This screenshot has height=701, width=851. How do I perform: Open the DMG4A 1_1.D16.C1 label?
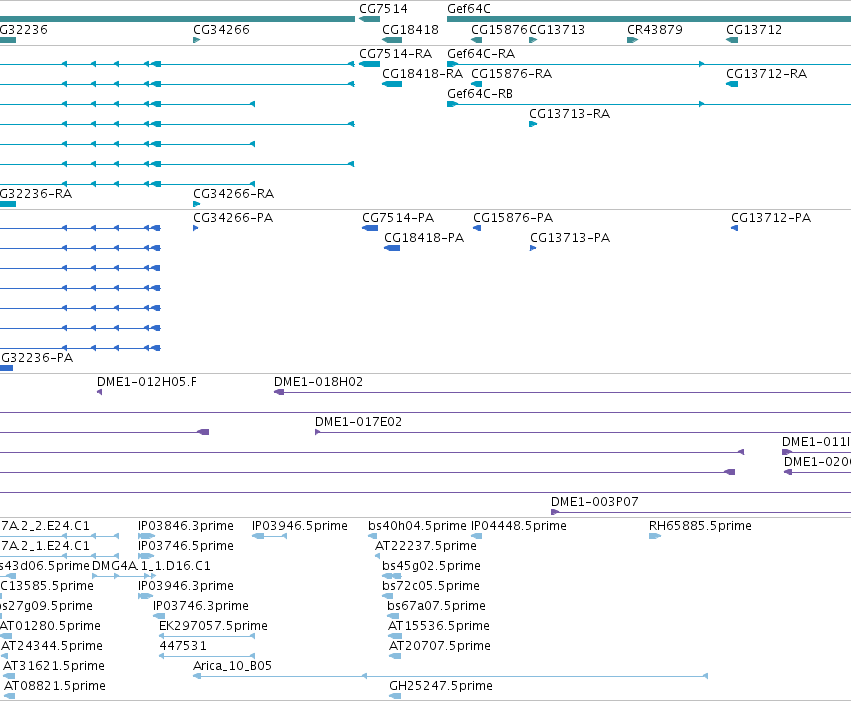pos(151,566)
